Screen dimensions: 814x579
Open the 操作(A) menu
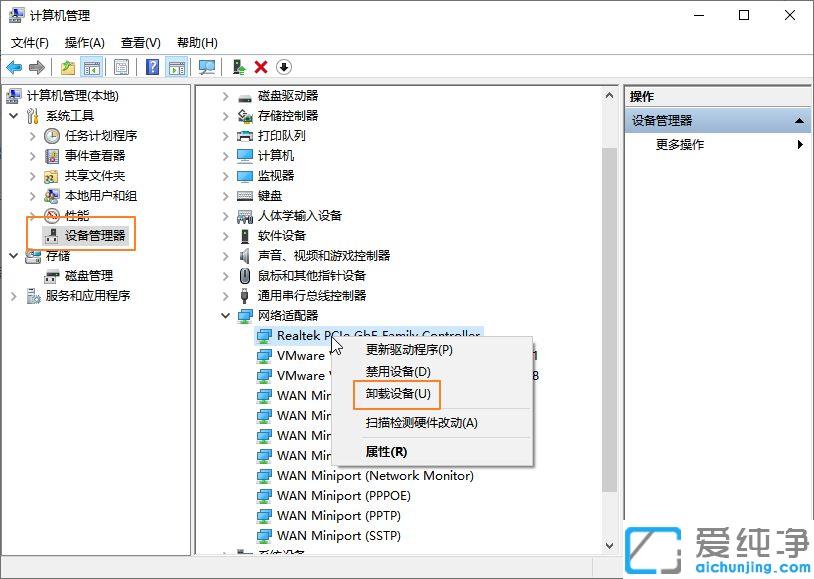pyautogui.click(x=84, y=42)
